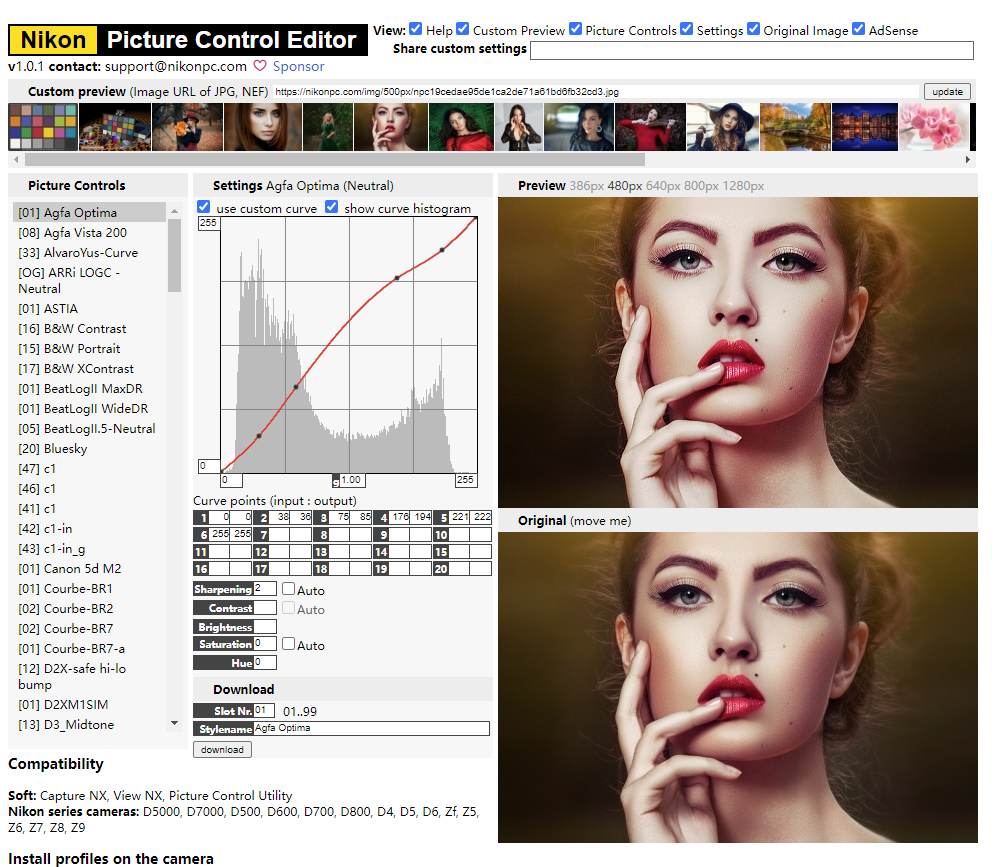Click the Sharpening value field

265,589
